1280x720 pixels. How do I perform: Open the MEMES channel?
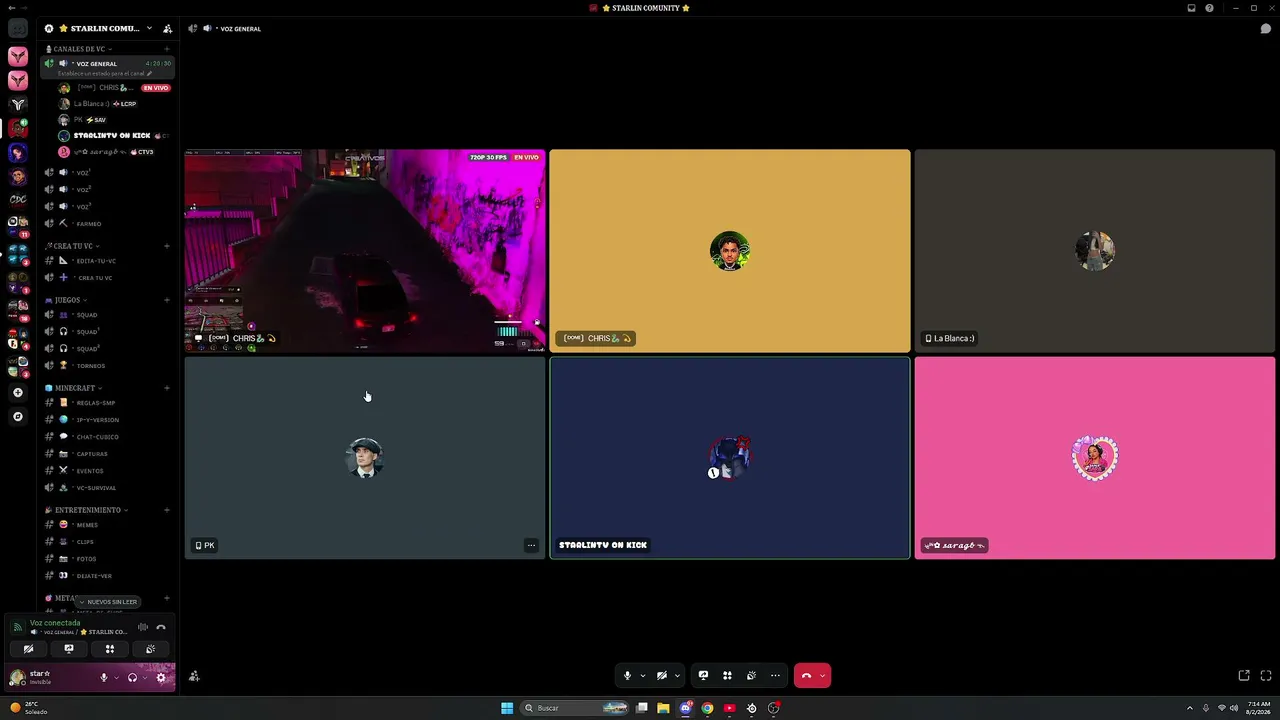tap(108, 525)
